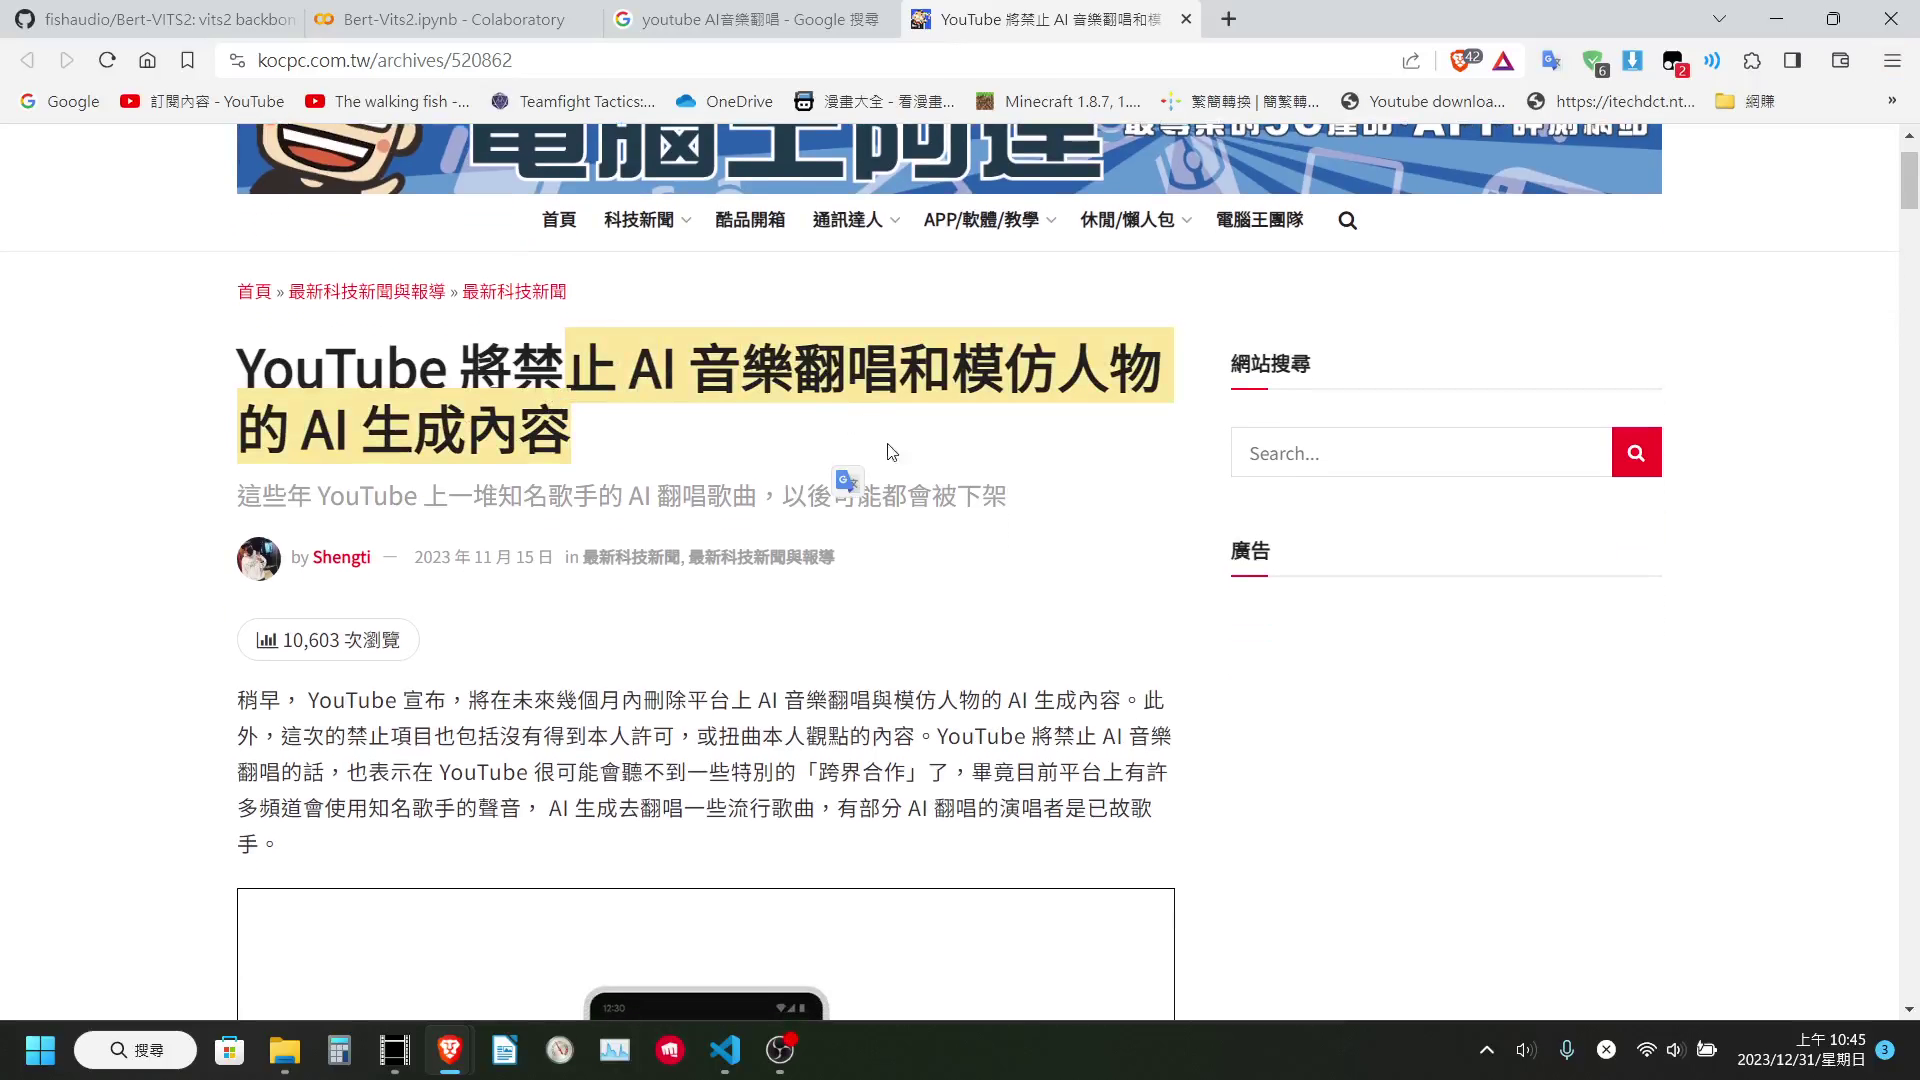Click Shengti's author avatar
The image size is (1920, 1080).
coord(259,559)
